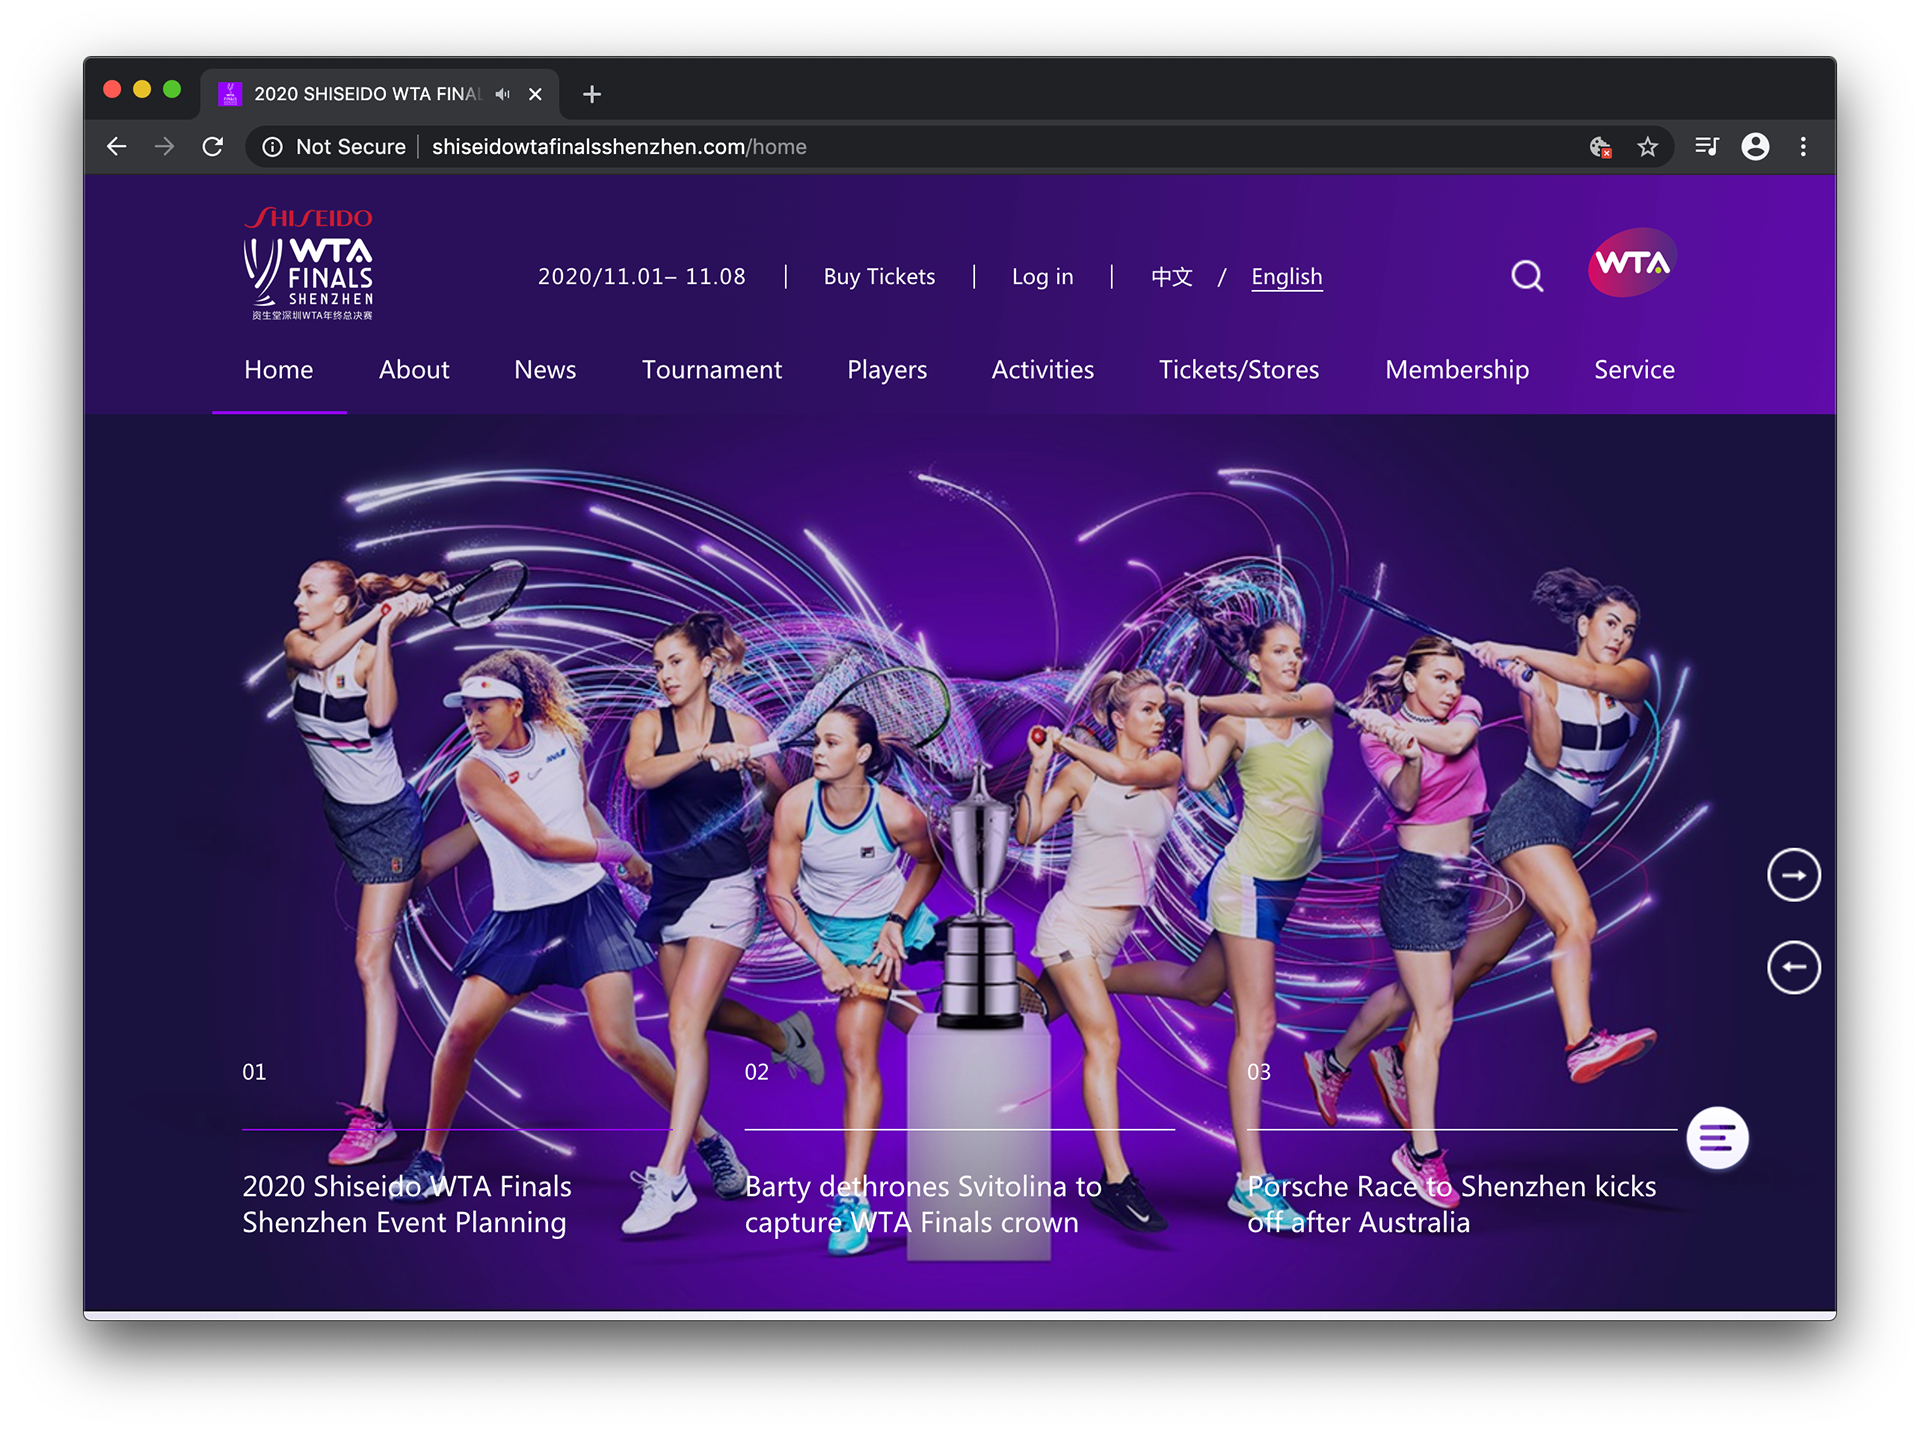Reload the page with the refresh icon
The height and width of the screenshot is (1431, 1920).
tap(212, 147)
